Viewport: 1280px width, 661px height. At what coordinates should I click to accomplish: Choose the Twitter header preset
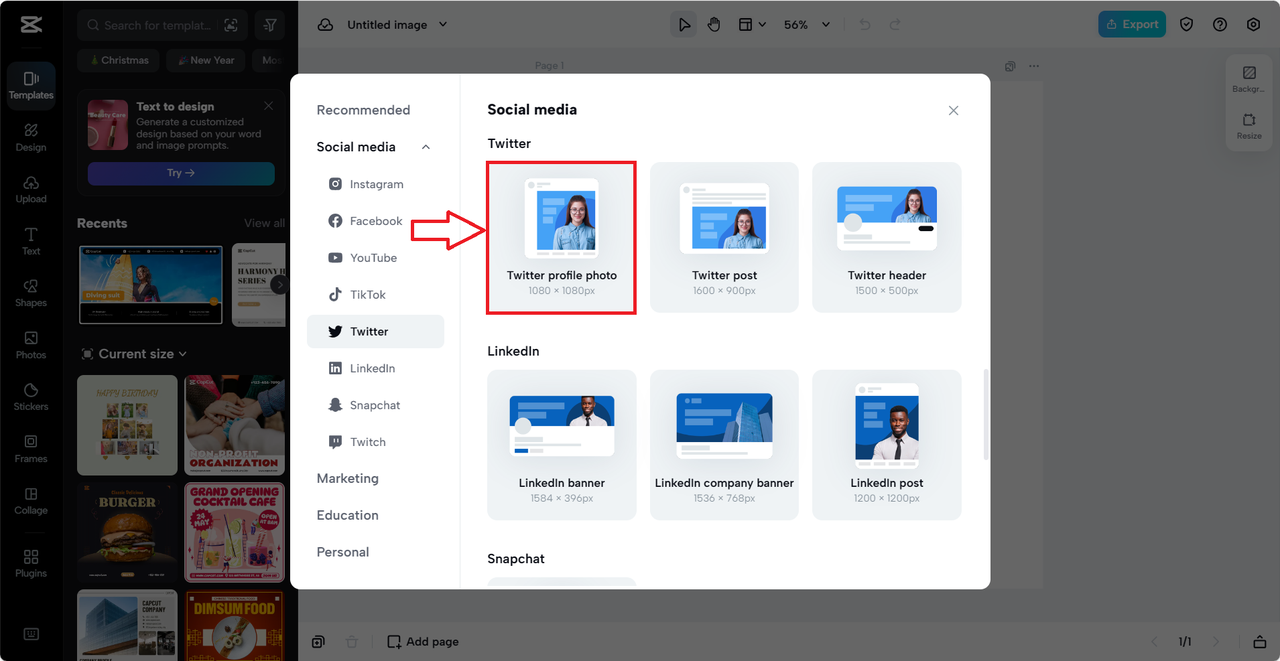pos(887,237)
